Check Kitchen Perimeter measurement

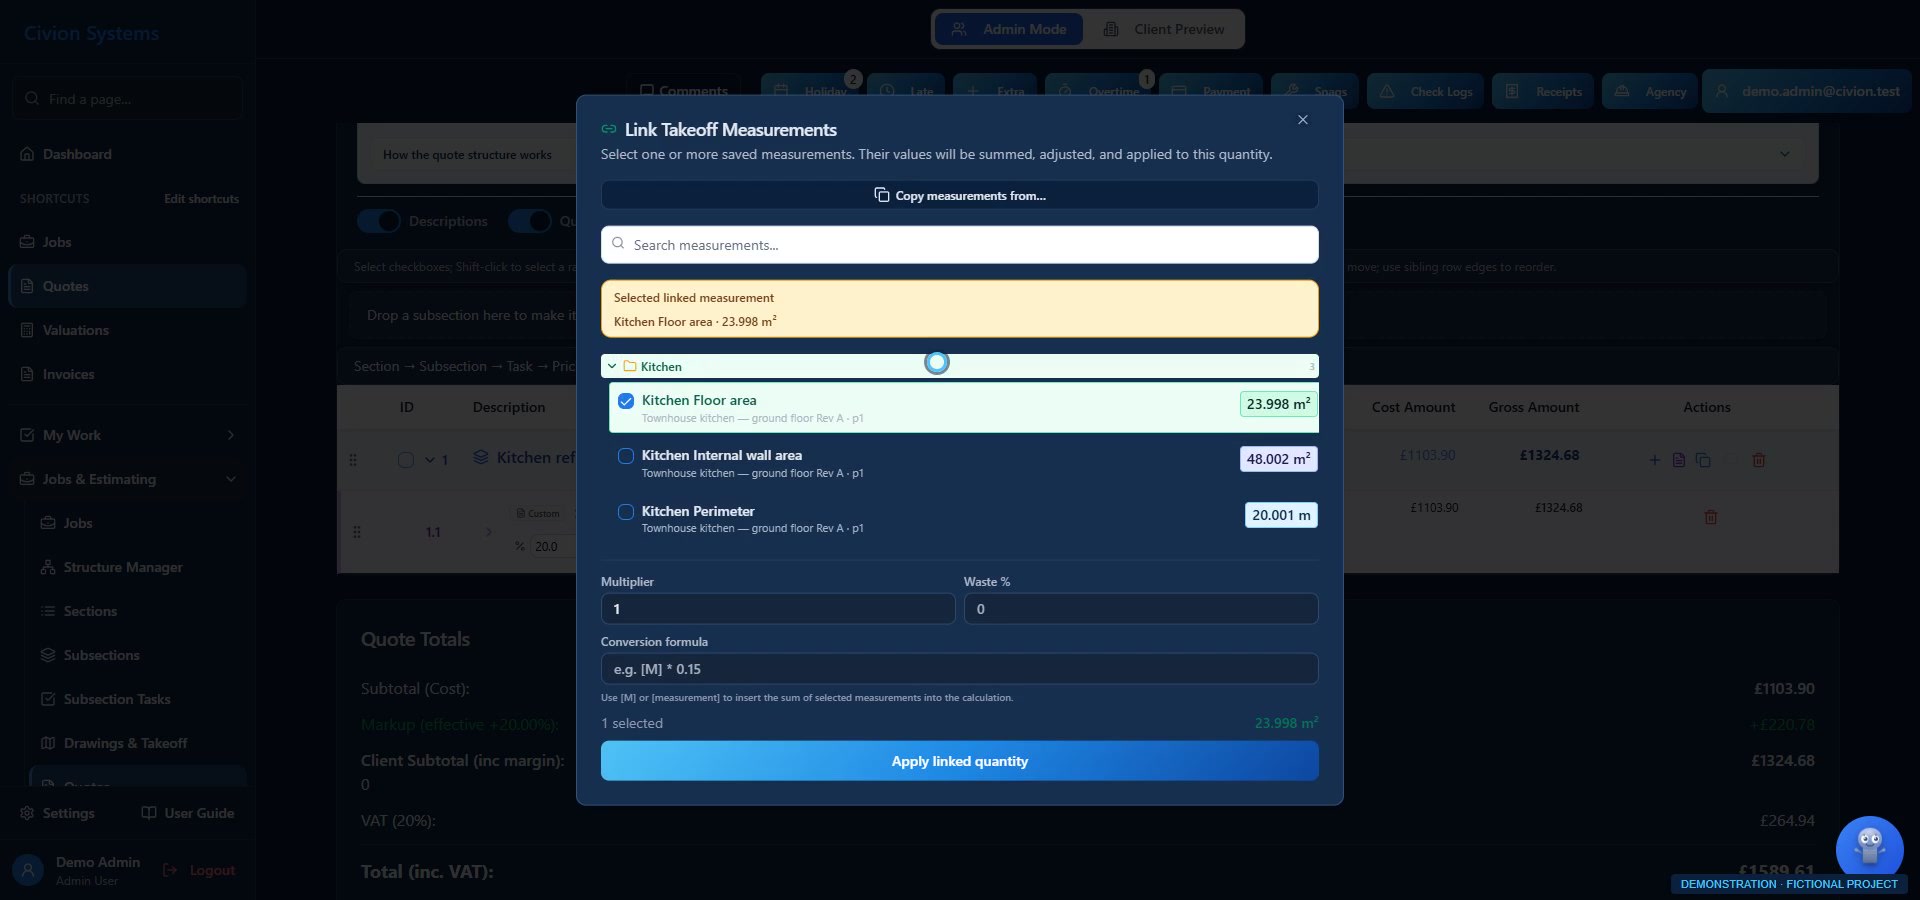(x=626, y=512)
